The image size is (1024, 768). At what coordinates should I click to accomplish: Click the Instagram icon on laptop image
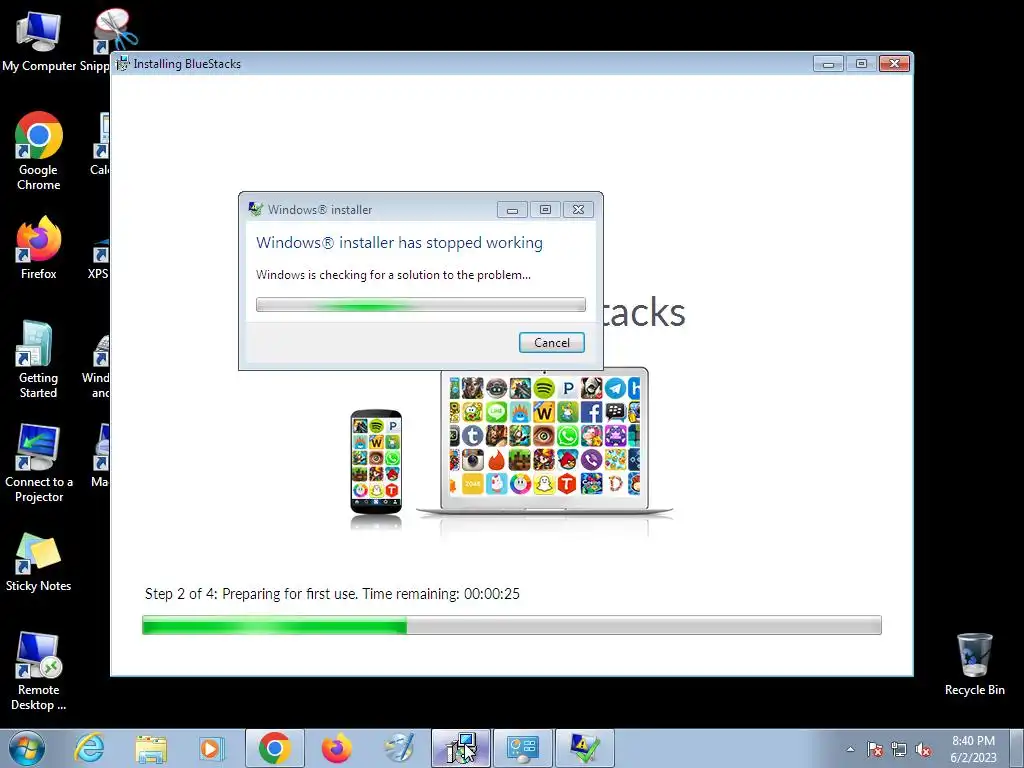click(473, 460)
